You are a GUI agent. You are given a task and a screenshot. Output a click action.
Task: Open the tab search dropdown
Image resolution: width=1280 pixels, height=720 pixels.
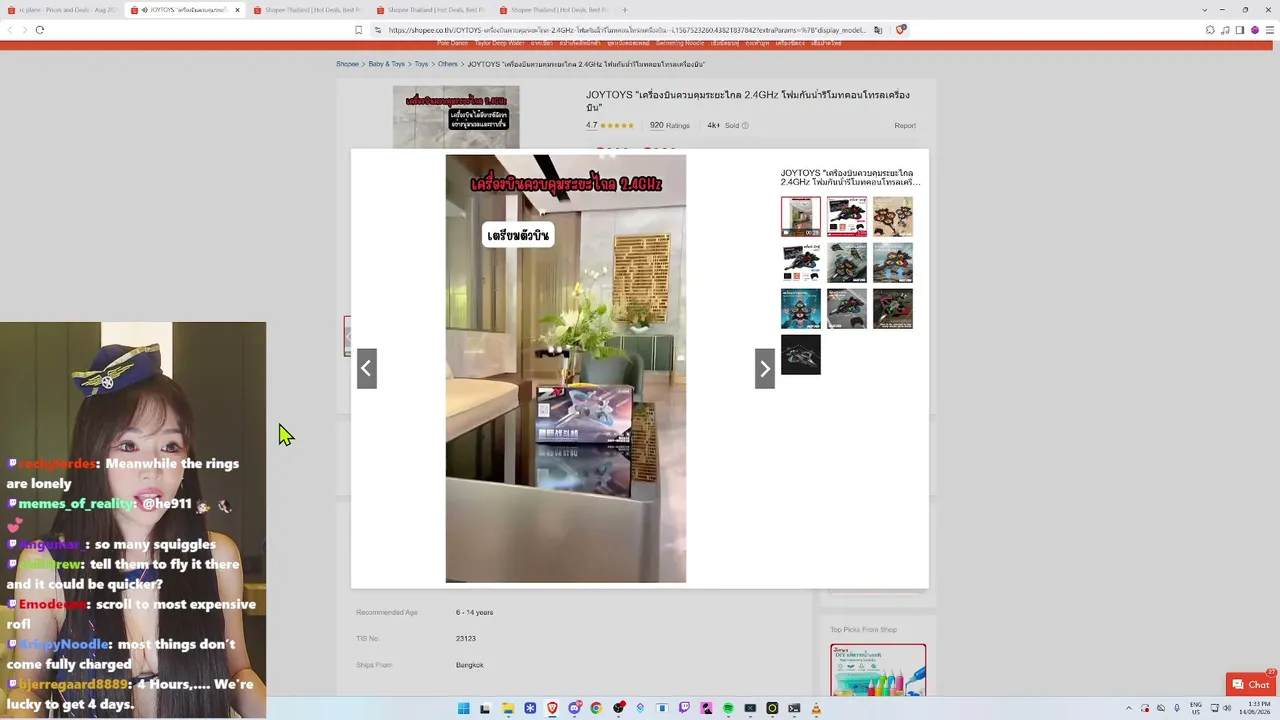click(x=1205, y=10)
